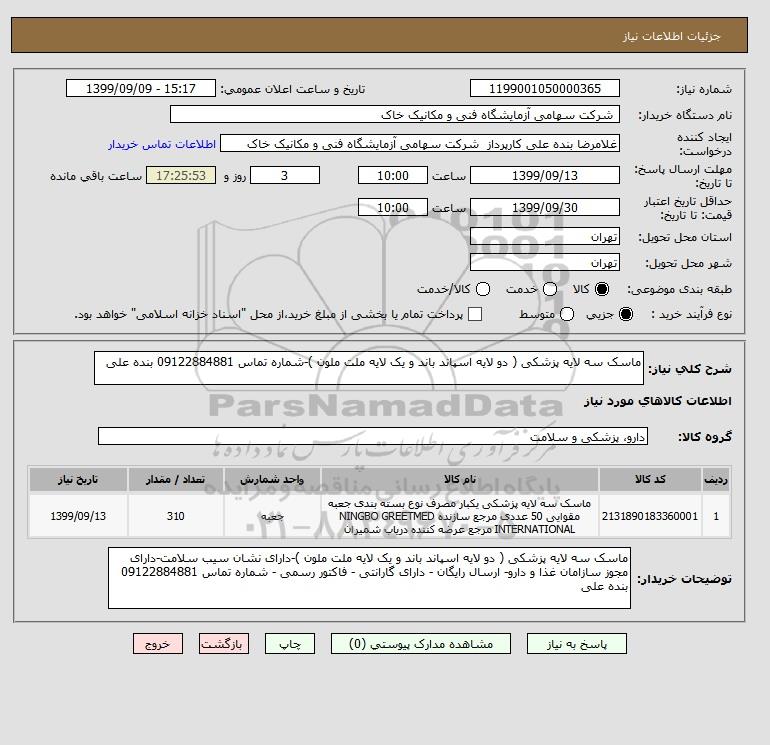Click the چاپ print button
Screen dimensions: 770x745
tap(290, 644)
